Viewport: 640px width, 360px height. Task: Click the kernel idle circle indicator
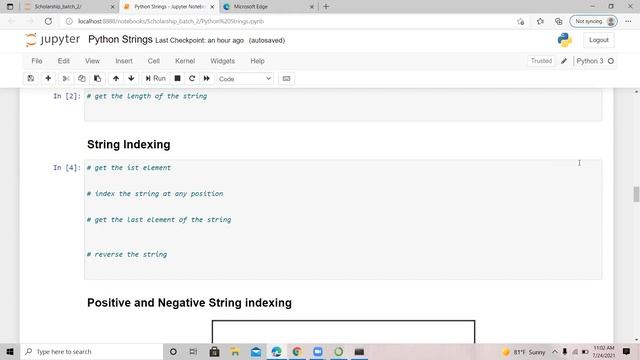[x=611, y=61]
